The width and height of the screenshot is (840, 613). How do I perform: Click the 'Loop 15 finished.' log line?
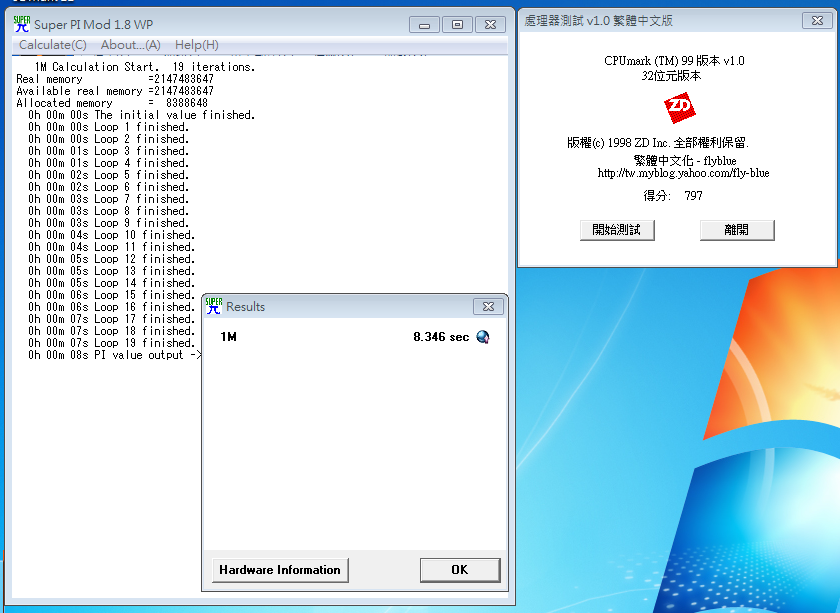[111, 295]
